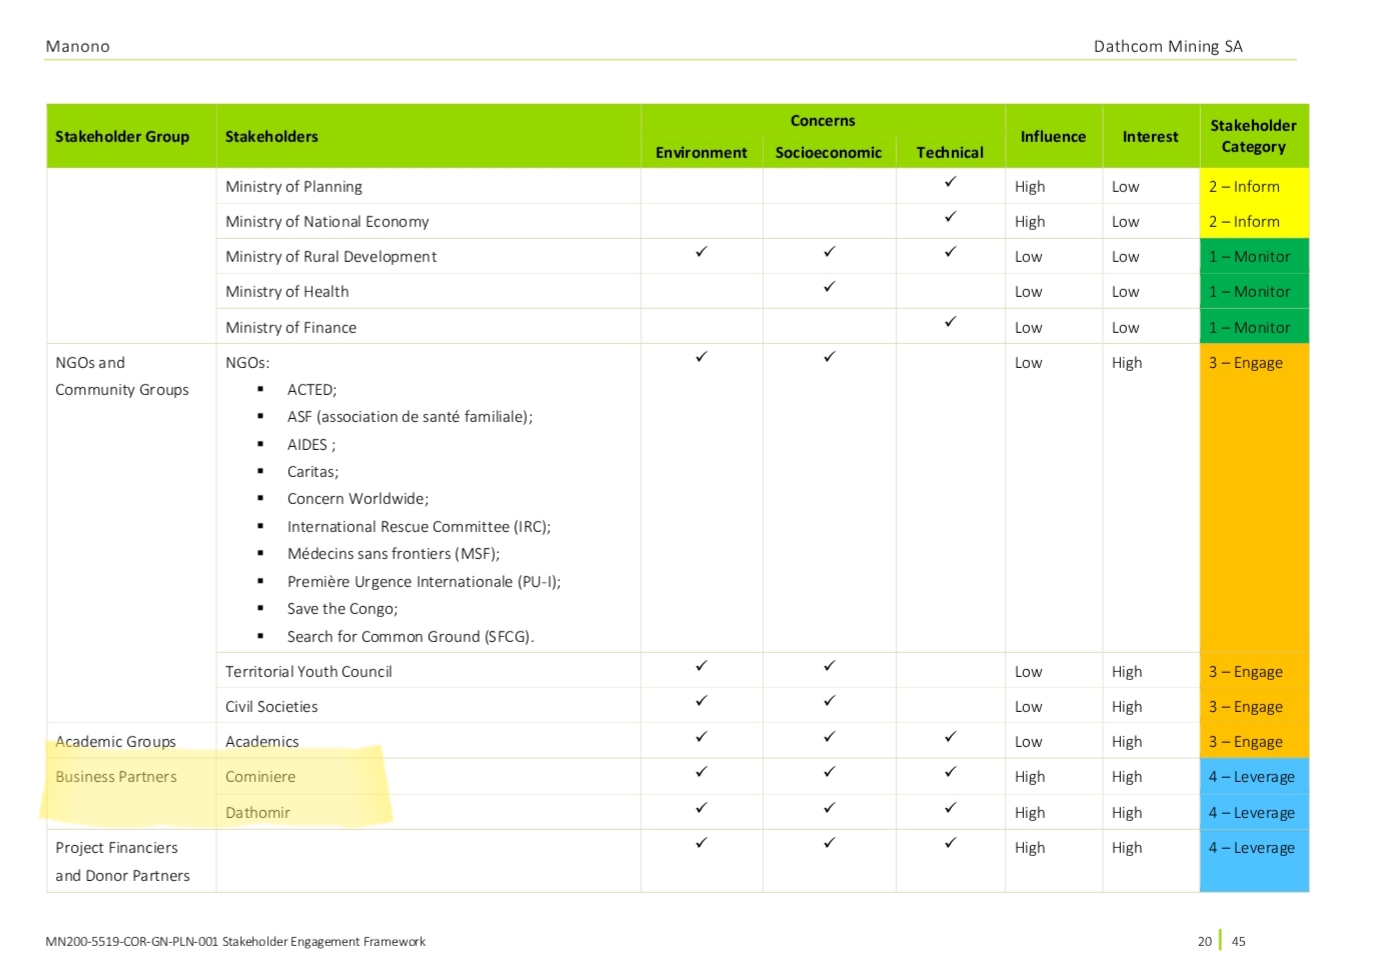
Task: Click the Environment checkmark in the Cominiere row
Action: coord(701,772)
